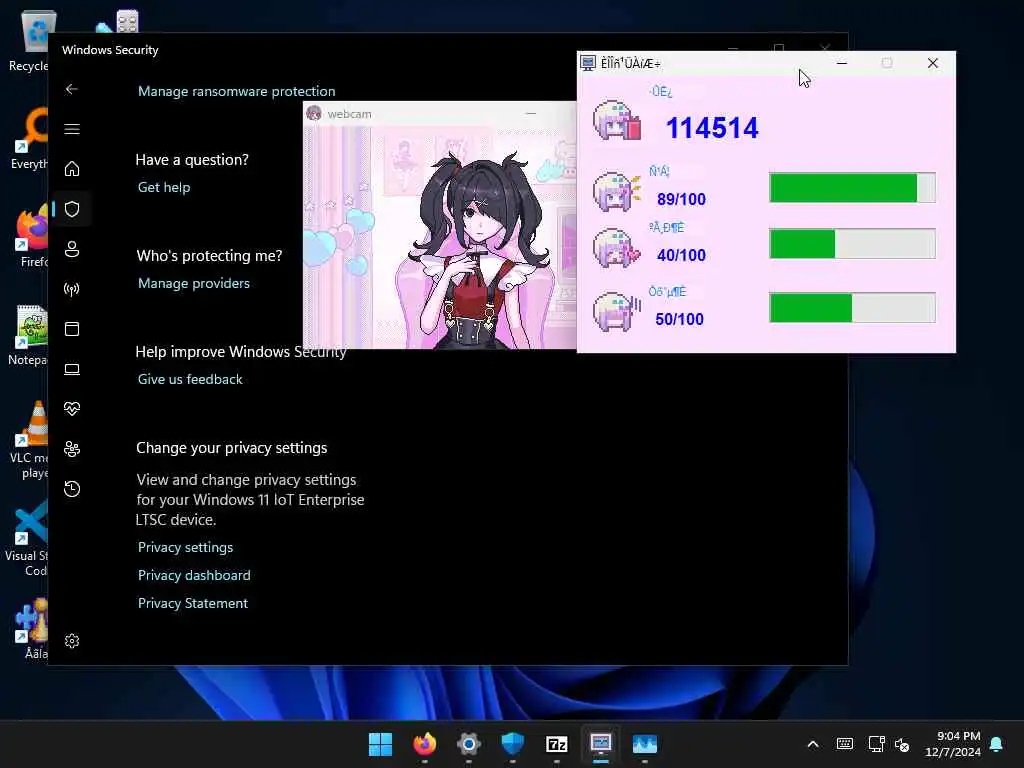This screenshot has height=768, width=1024.
Task: Click Manage ransomware protection link
Action: click(x=236, y=91)
